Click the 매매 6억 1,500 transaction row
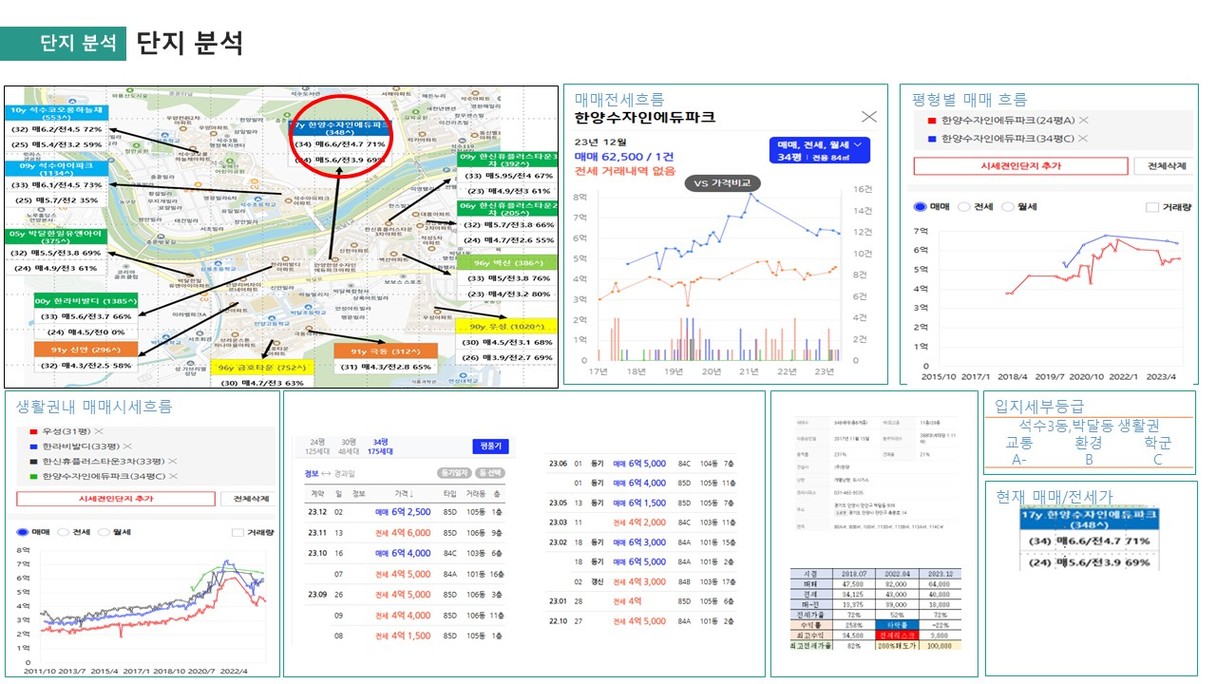Image resolution: width=1216 pixels, height=684 pixels. 643,502
